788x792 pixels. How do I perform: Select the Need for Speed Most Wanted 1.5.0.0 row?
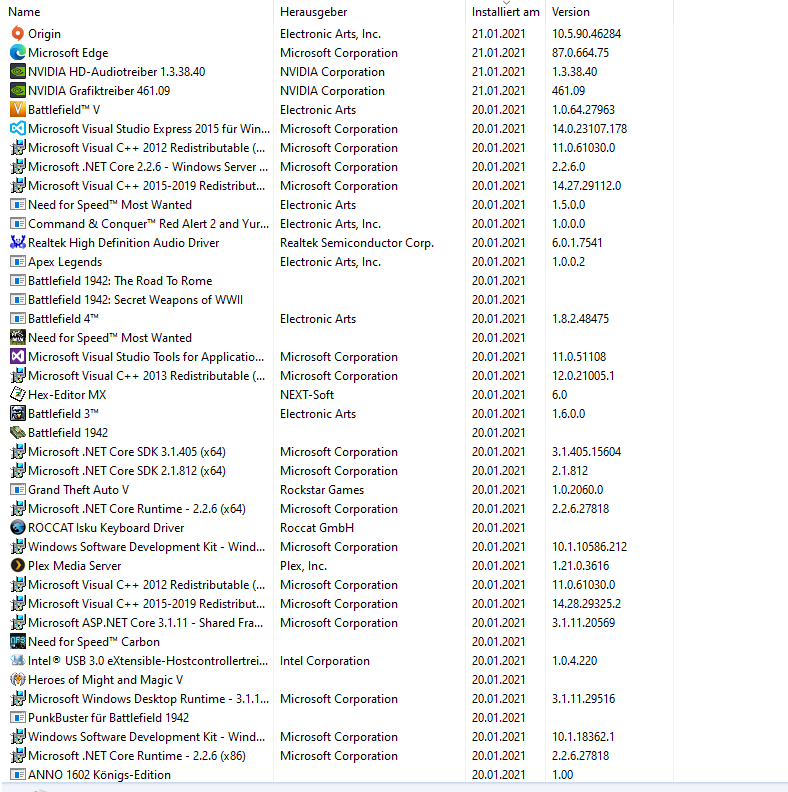coord(336,205)
